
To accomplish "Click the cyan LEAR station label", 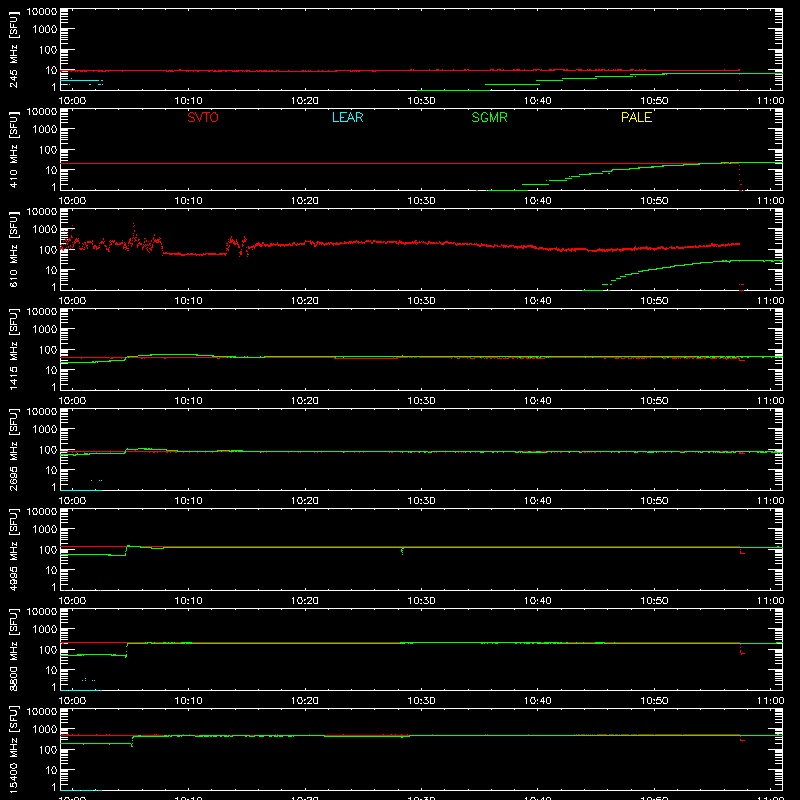I will click(347, 117).
